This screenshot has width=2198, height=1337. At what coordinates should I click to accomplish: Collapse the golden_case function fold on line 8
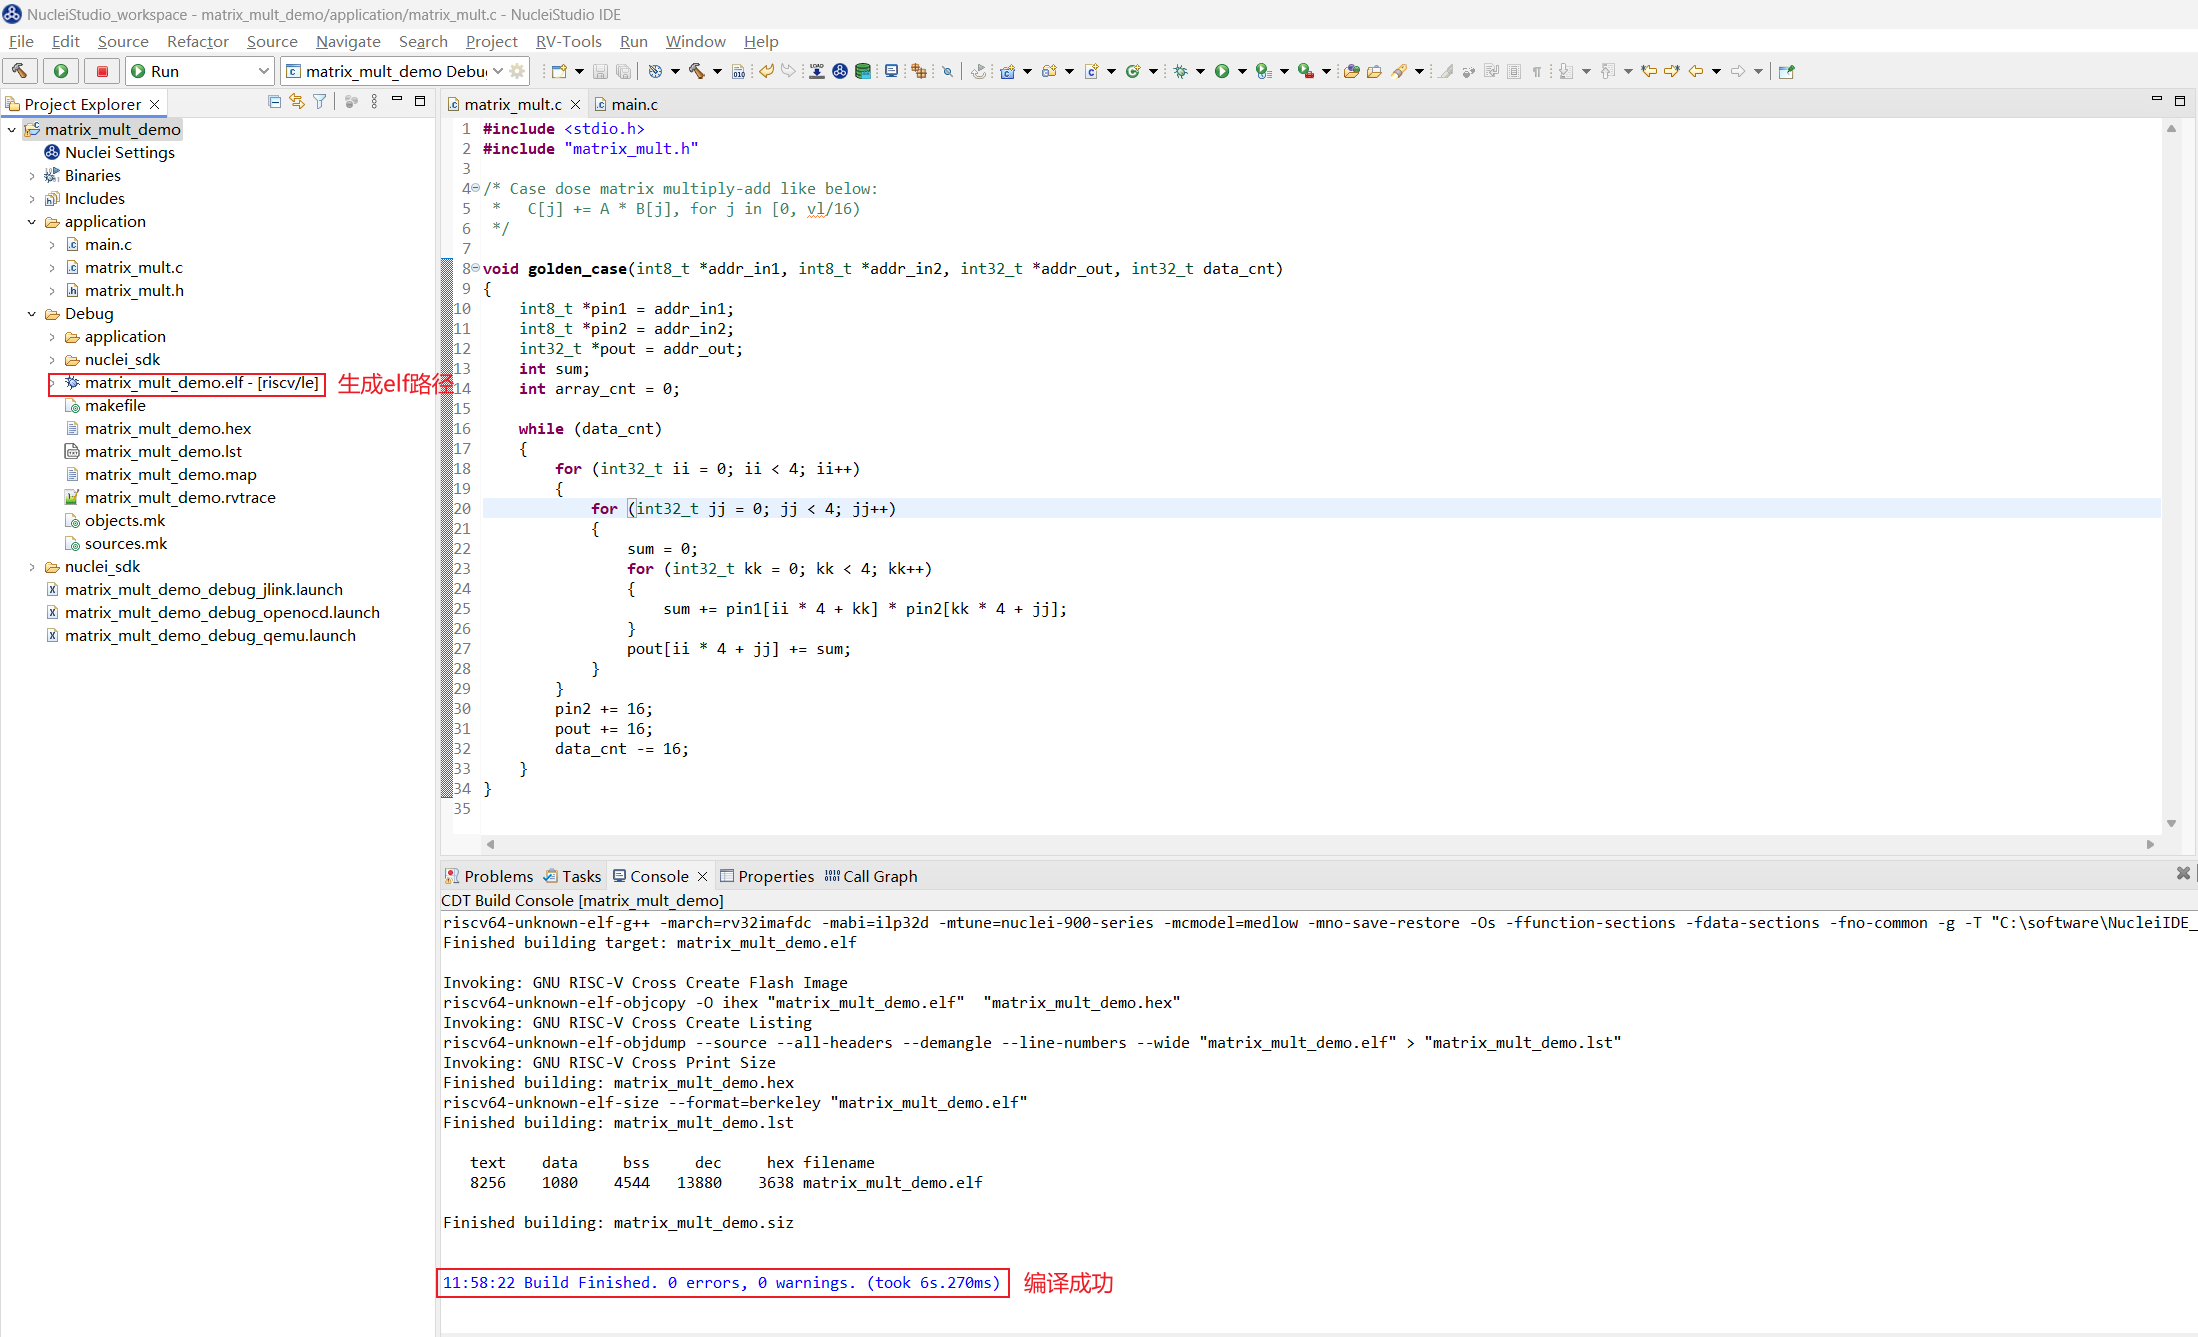click(476, 269)
